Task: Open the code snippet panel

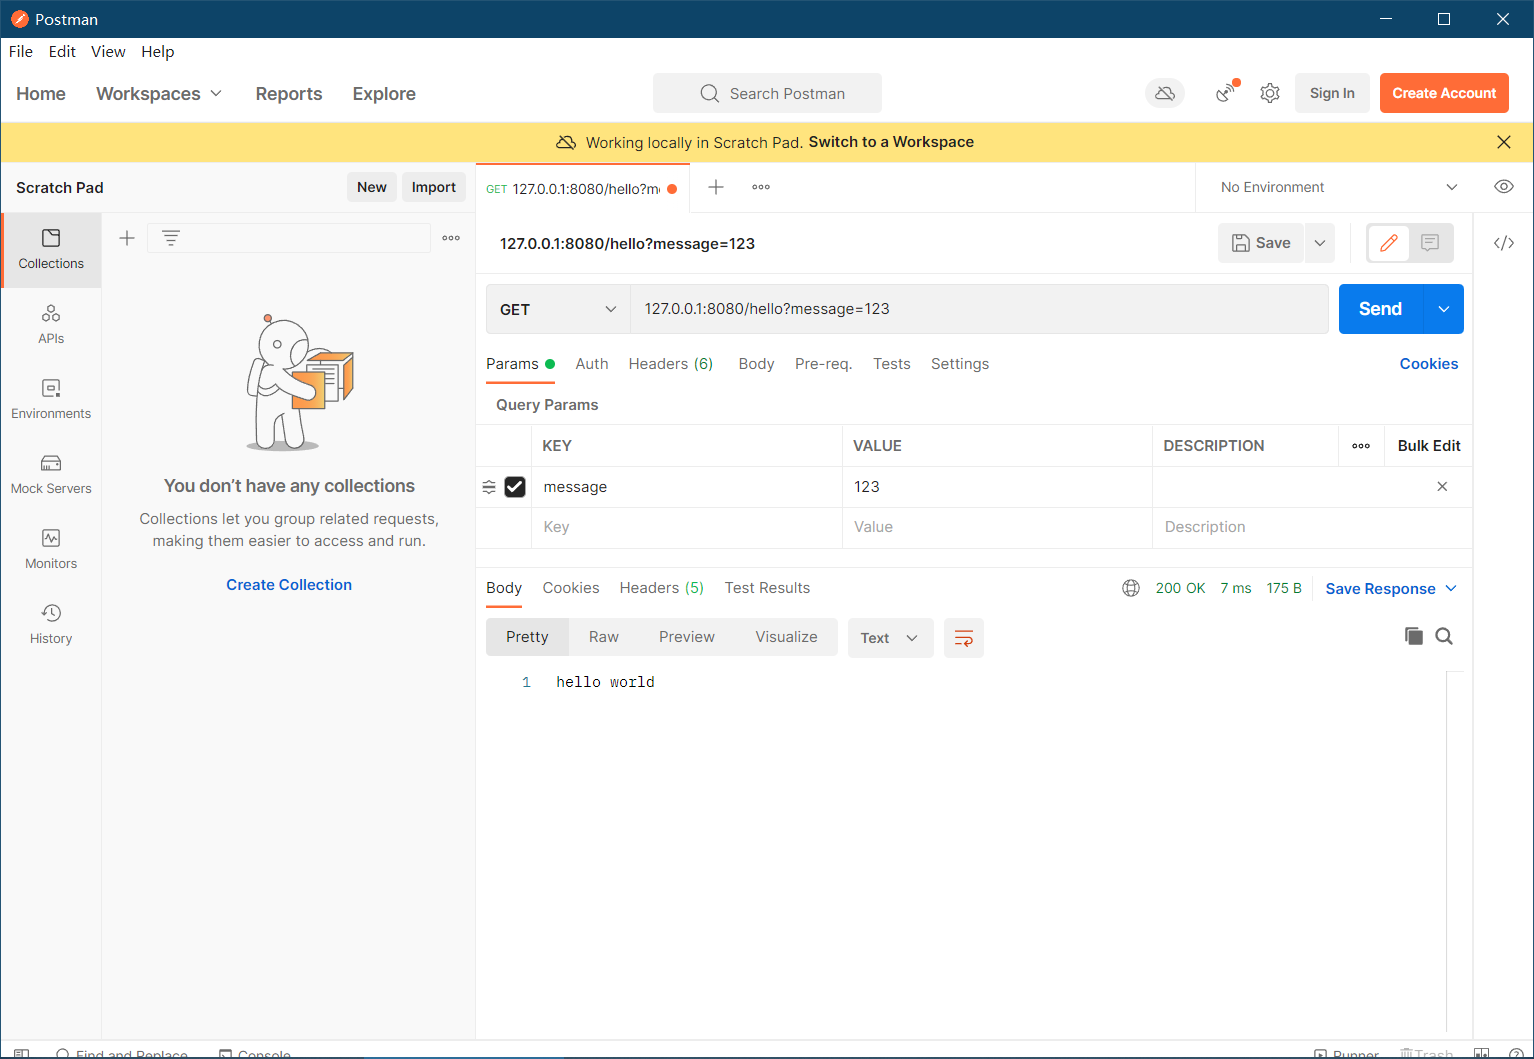Action: tap(1504, 243)
